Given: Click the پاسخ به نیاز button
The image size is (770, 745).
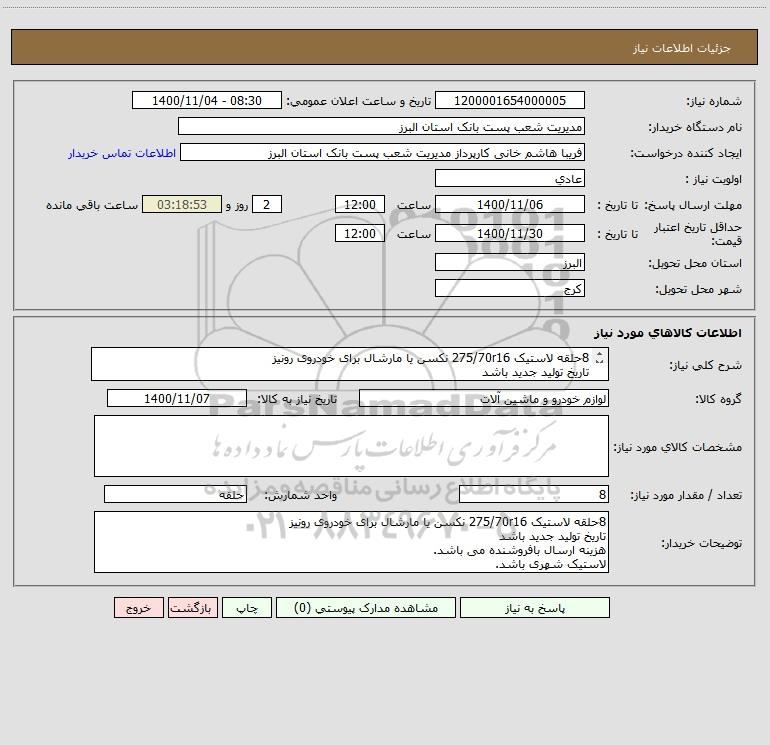Looking at the screenshot, I should coord(534,607).
